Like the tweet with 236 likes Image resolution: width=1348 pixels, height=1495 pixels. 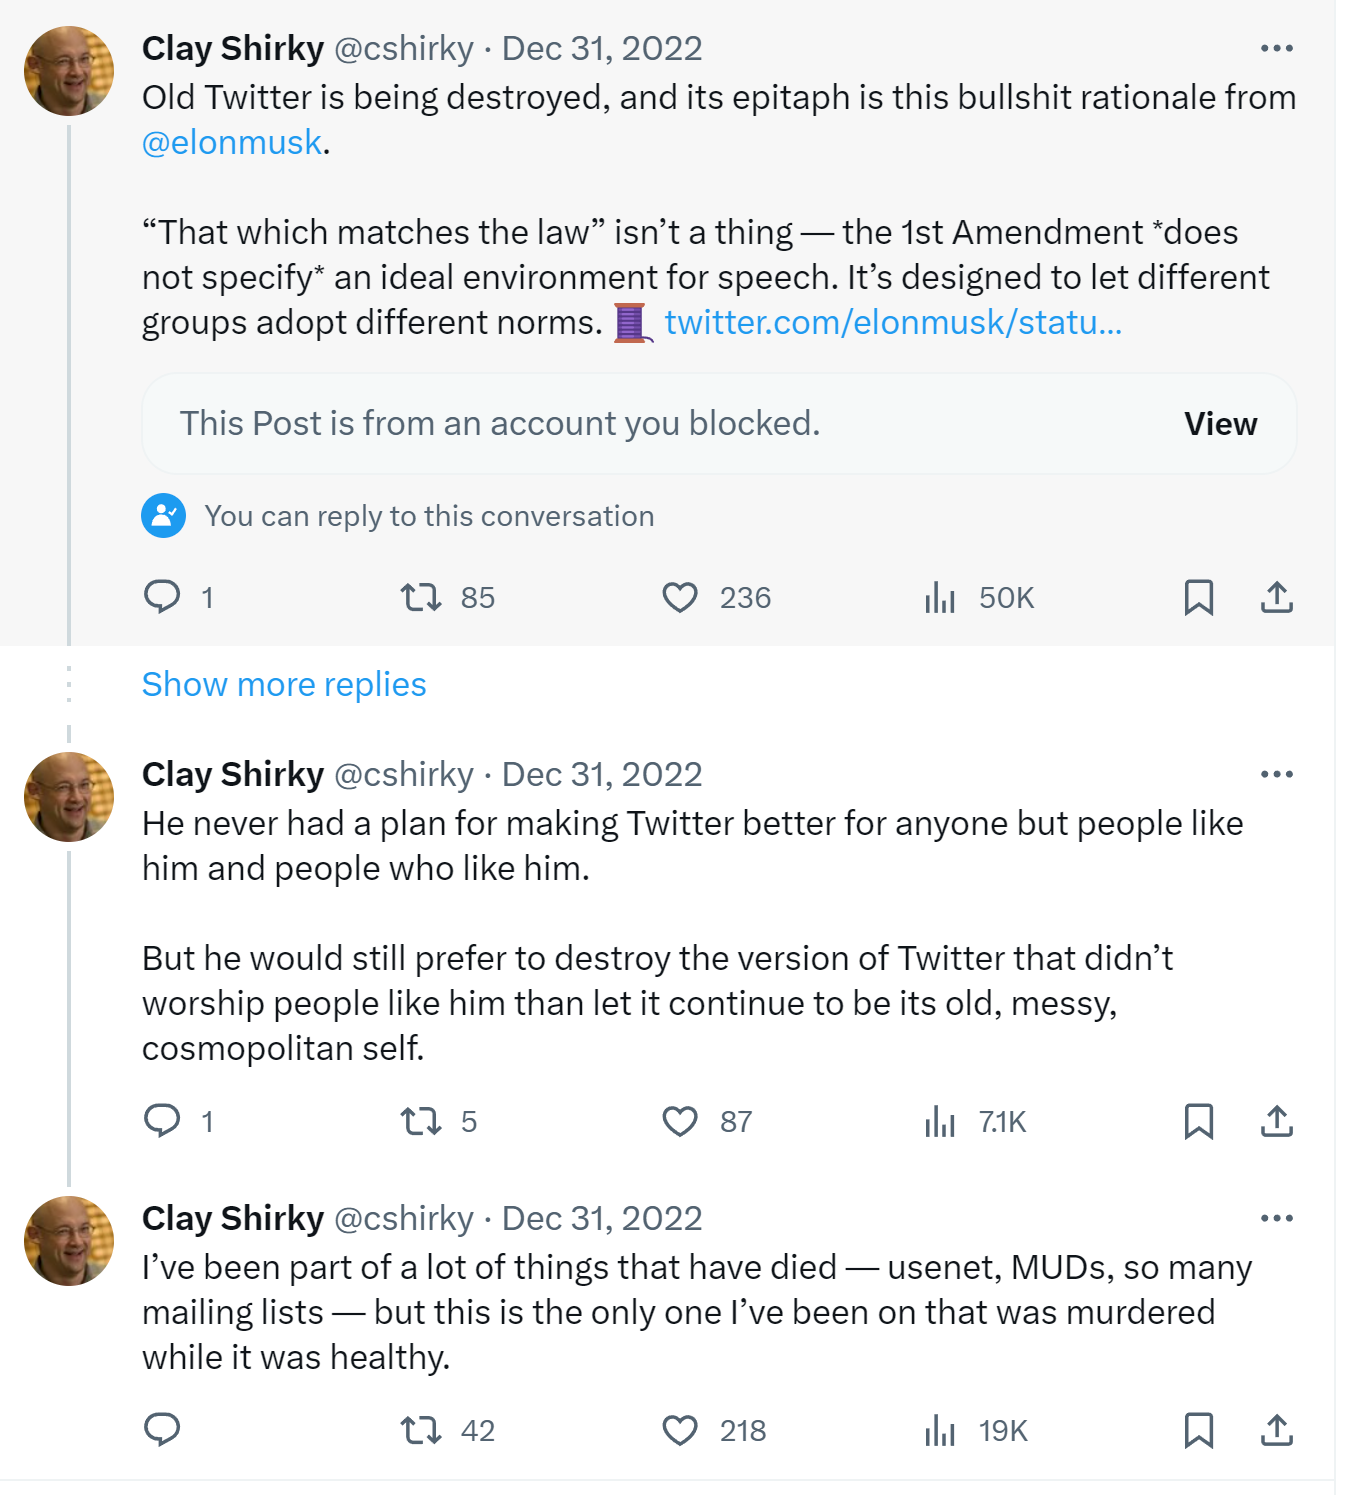(x=680, y=597)
